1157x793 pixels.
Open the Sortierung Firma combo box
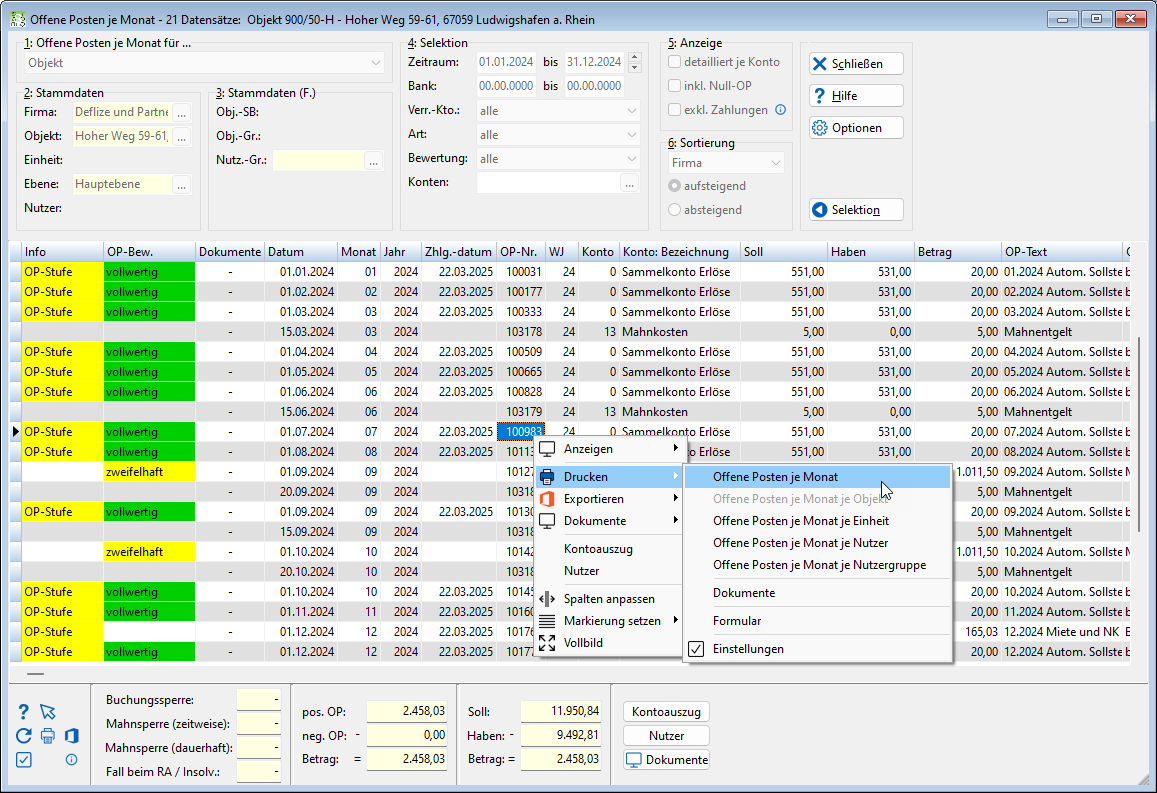(726, 163)
